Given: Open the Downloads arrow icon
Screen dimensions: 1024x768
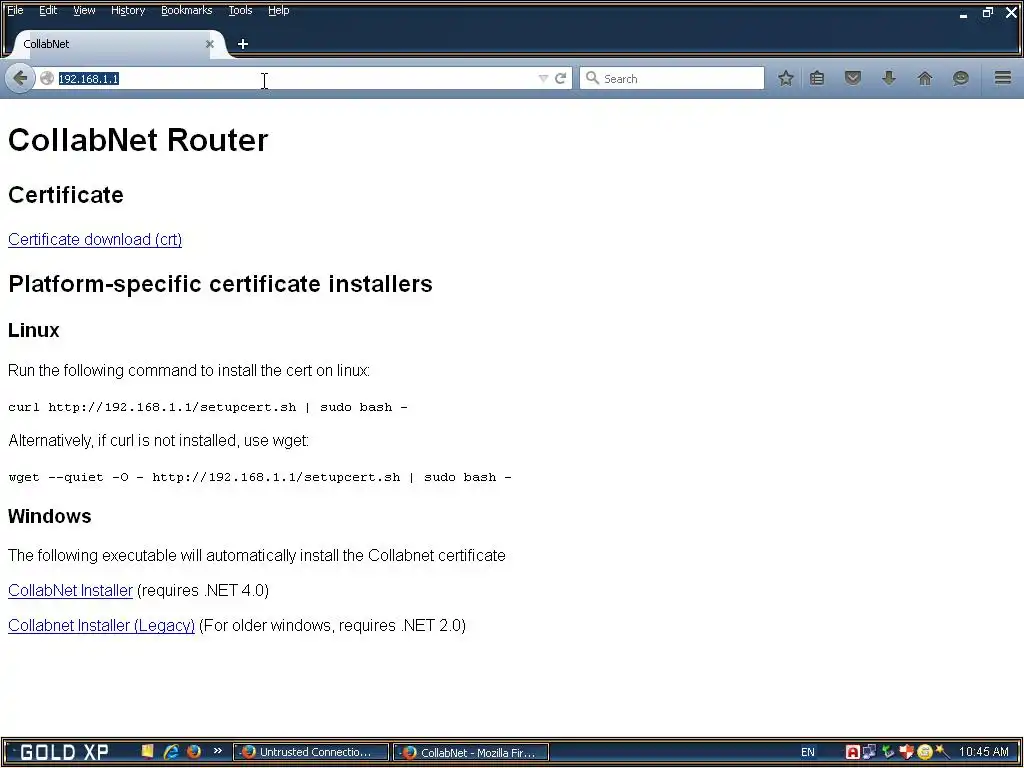Looking at the screenshot, I should point(889,78).
